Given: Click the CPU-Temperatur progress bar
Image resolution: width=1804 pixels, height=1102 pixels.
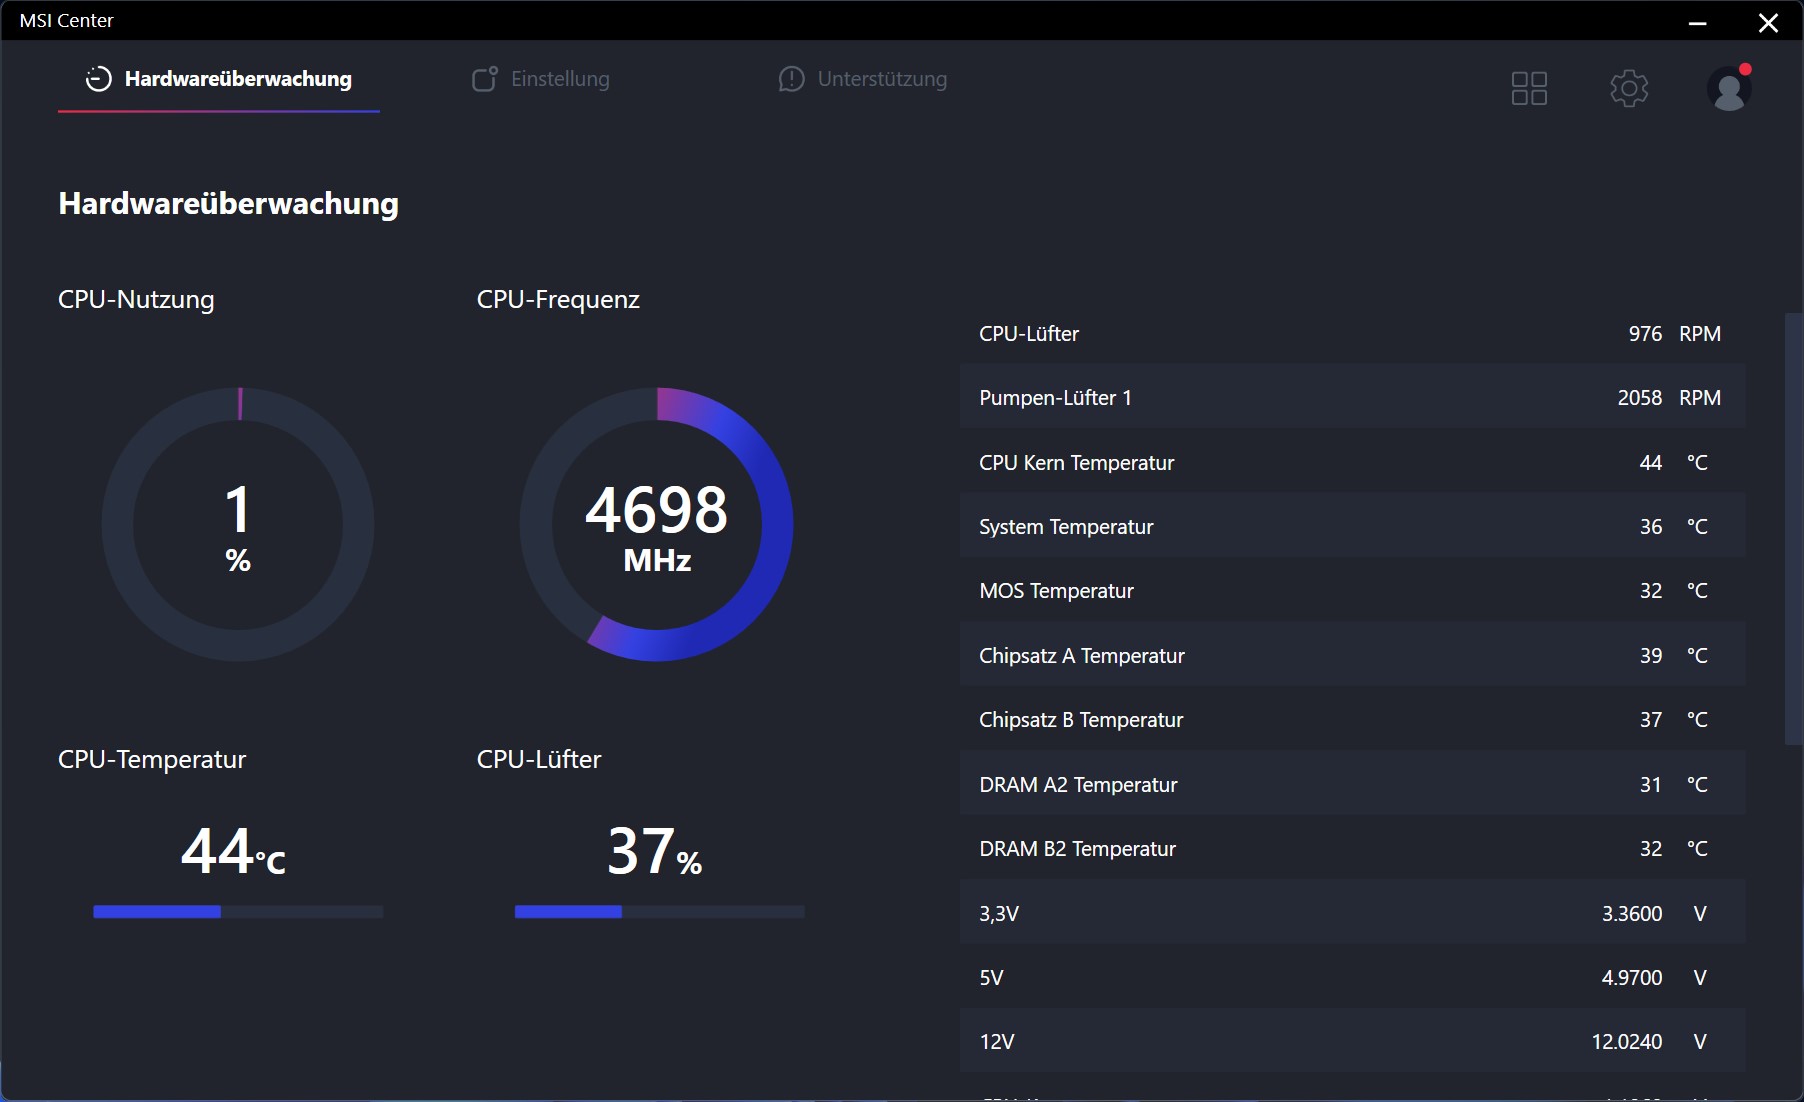Looking at the screenshot, I should click(238, 912).
